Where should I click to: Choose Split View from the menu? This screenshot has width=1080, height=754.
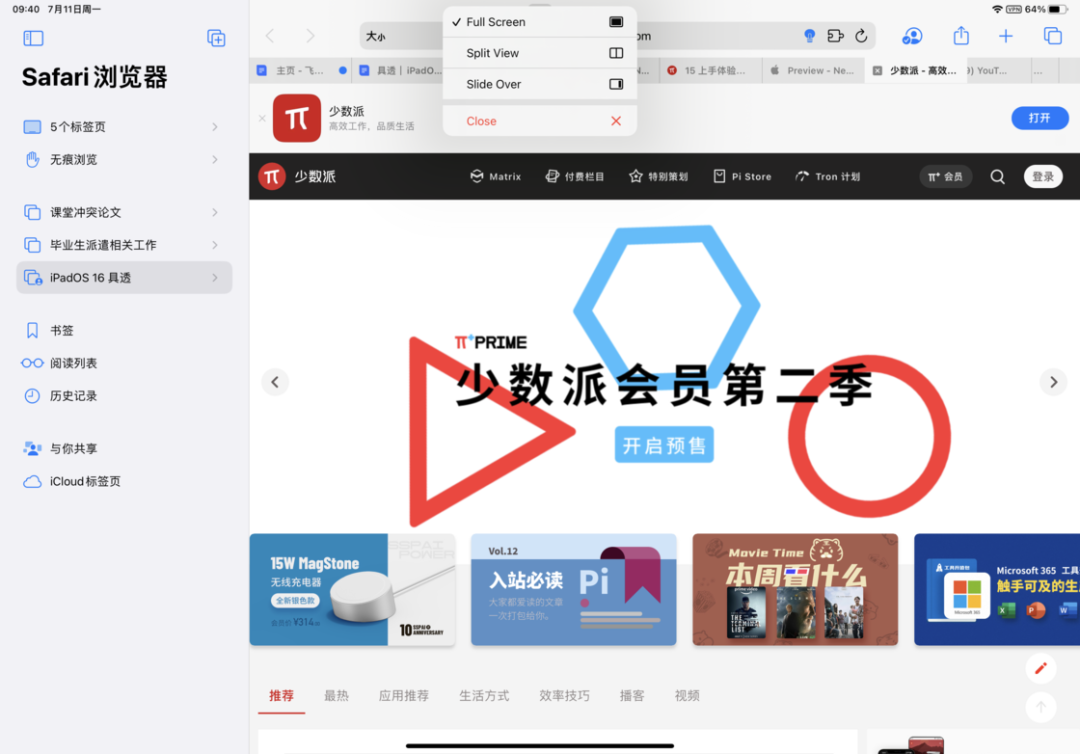(539, 53)
